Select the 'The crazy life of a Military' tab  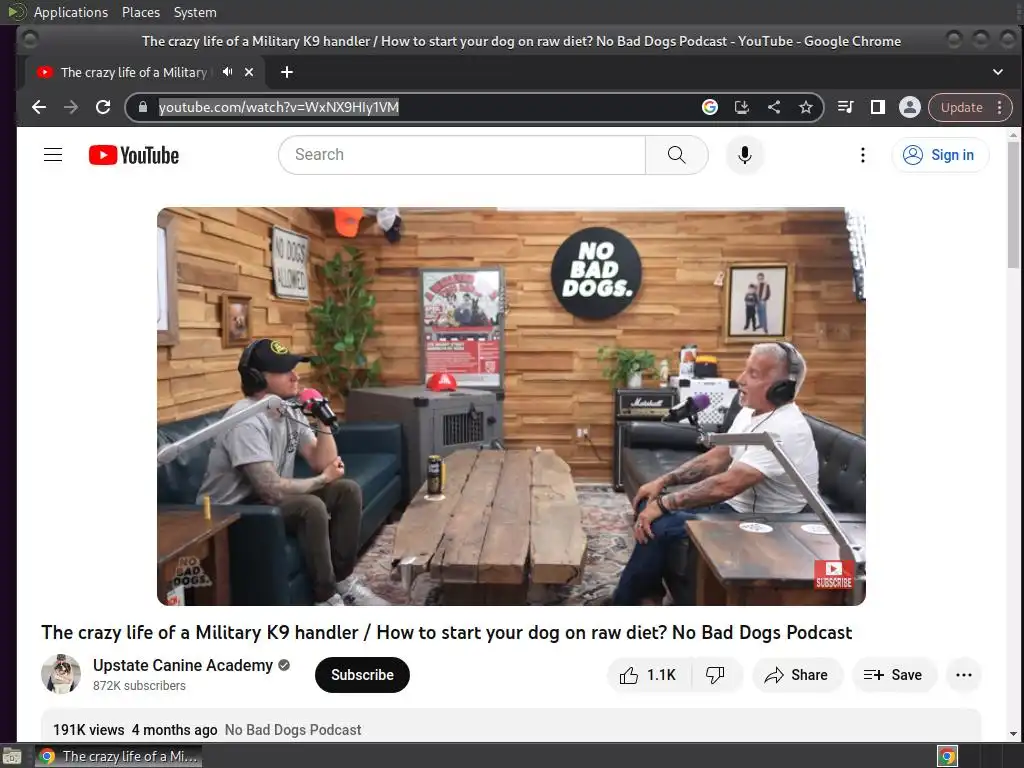pos(134,72)
